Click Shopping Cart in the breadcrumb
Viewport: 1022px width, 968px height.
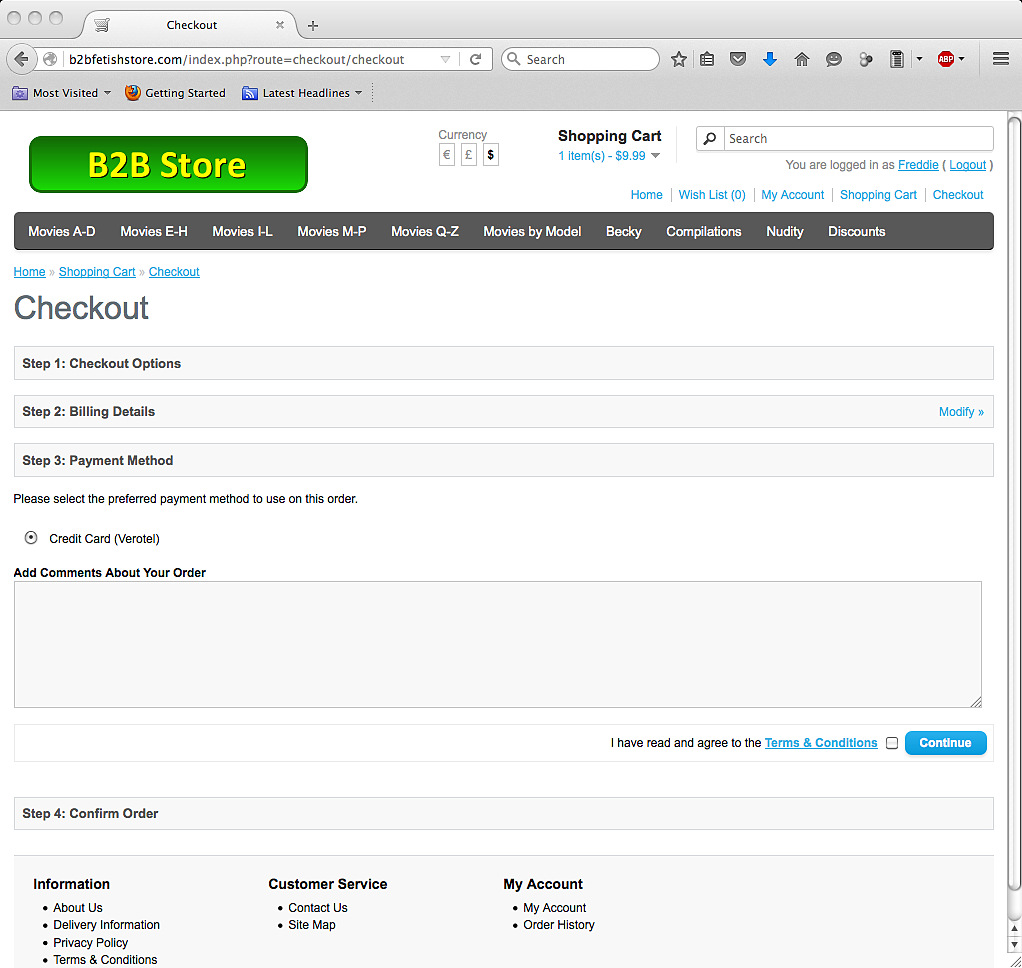click(97, 272)
